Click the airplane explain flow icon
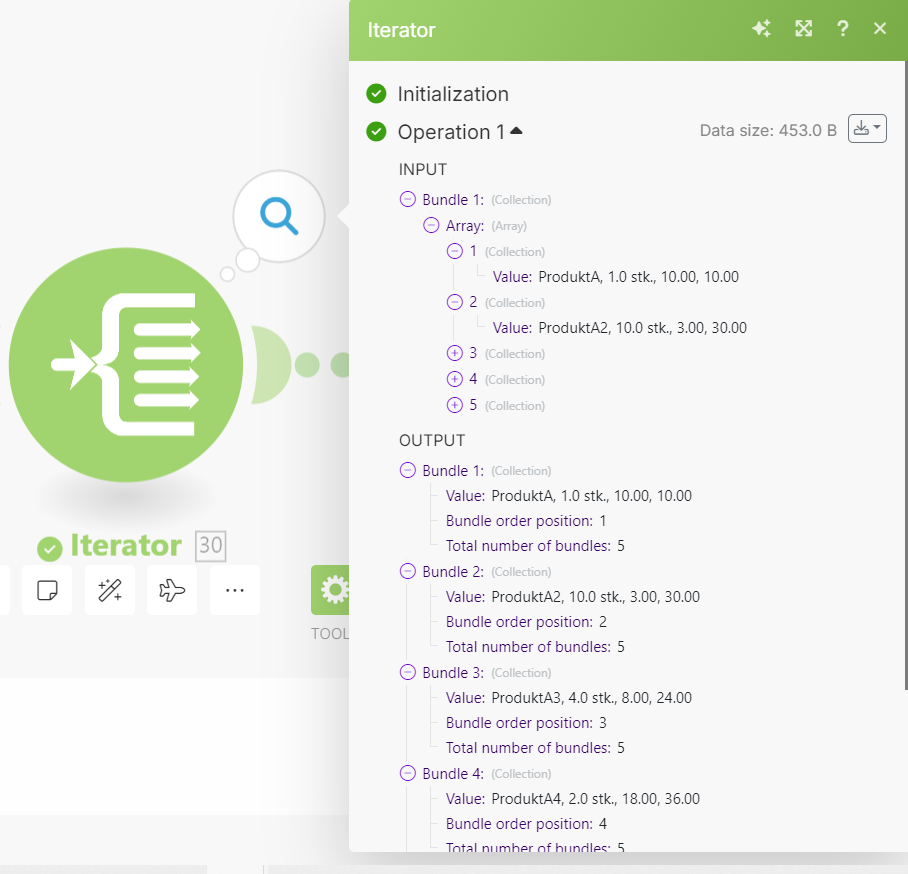 (x=172, y=590)
